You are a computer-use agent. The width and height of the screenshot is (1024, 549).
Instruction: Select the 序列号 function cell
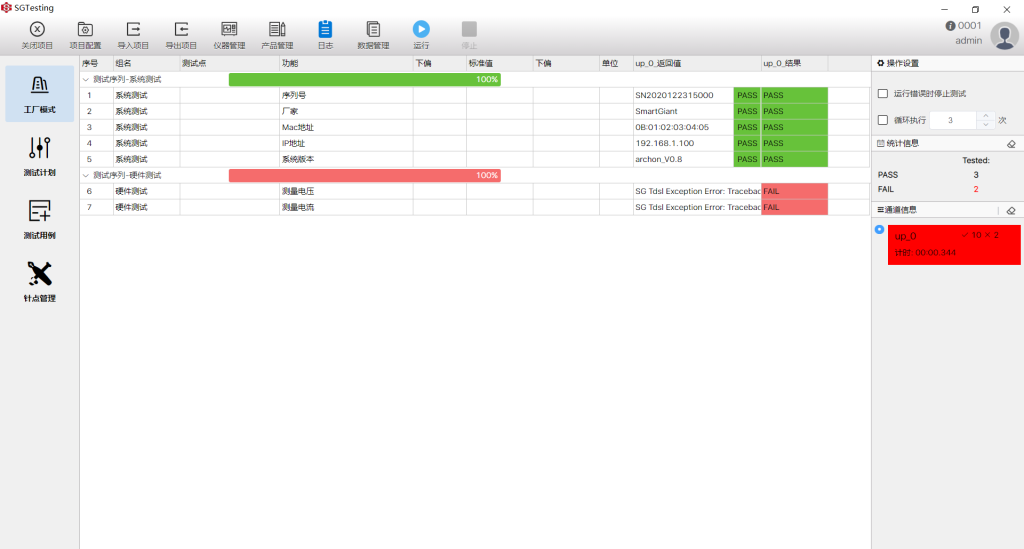346,95
